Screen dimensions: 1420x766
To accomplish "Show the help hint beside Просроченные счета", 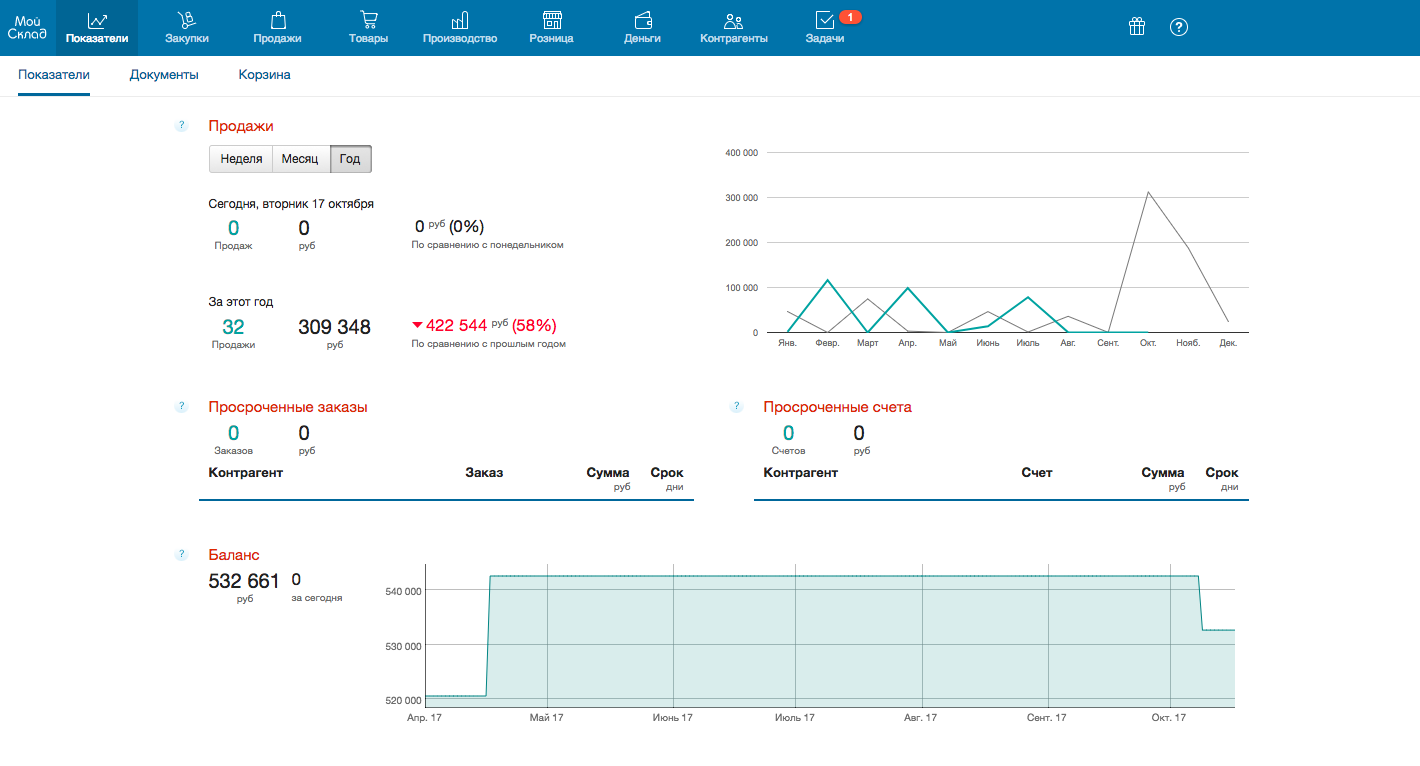I will (x=737, y=407).
